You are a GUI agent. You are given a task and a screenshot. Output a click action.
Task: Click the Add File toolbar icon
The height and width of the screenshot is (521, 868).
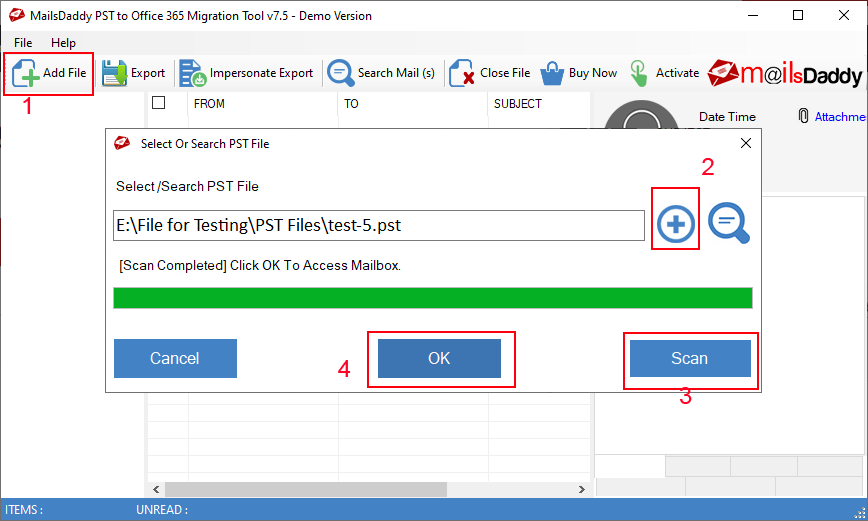pyautogui.click(x=26, y=73)
